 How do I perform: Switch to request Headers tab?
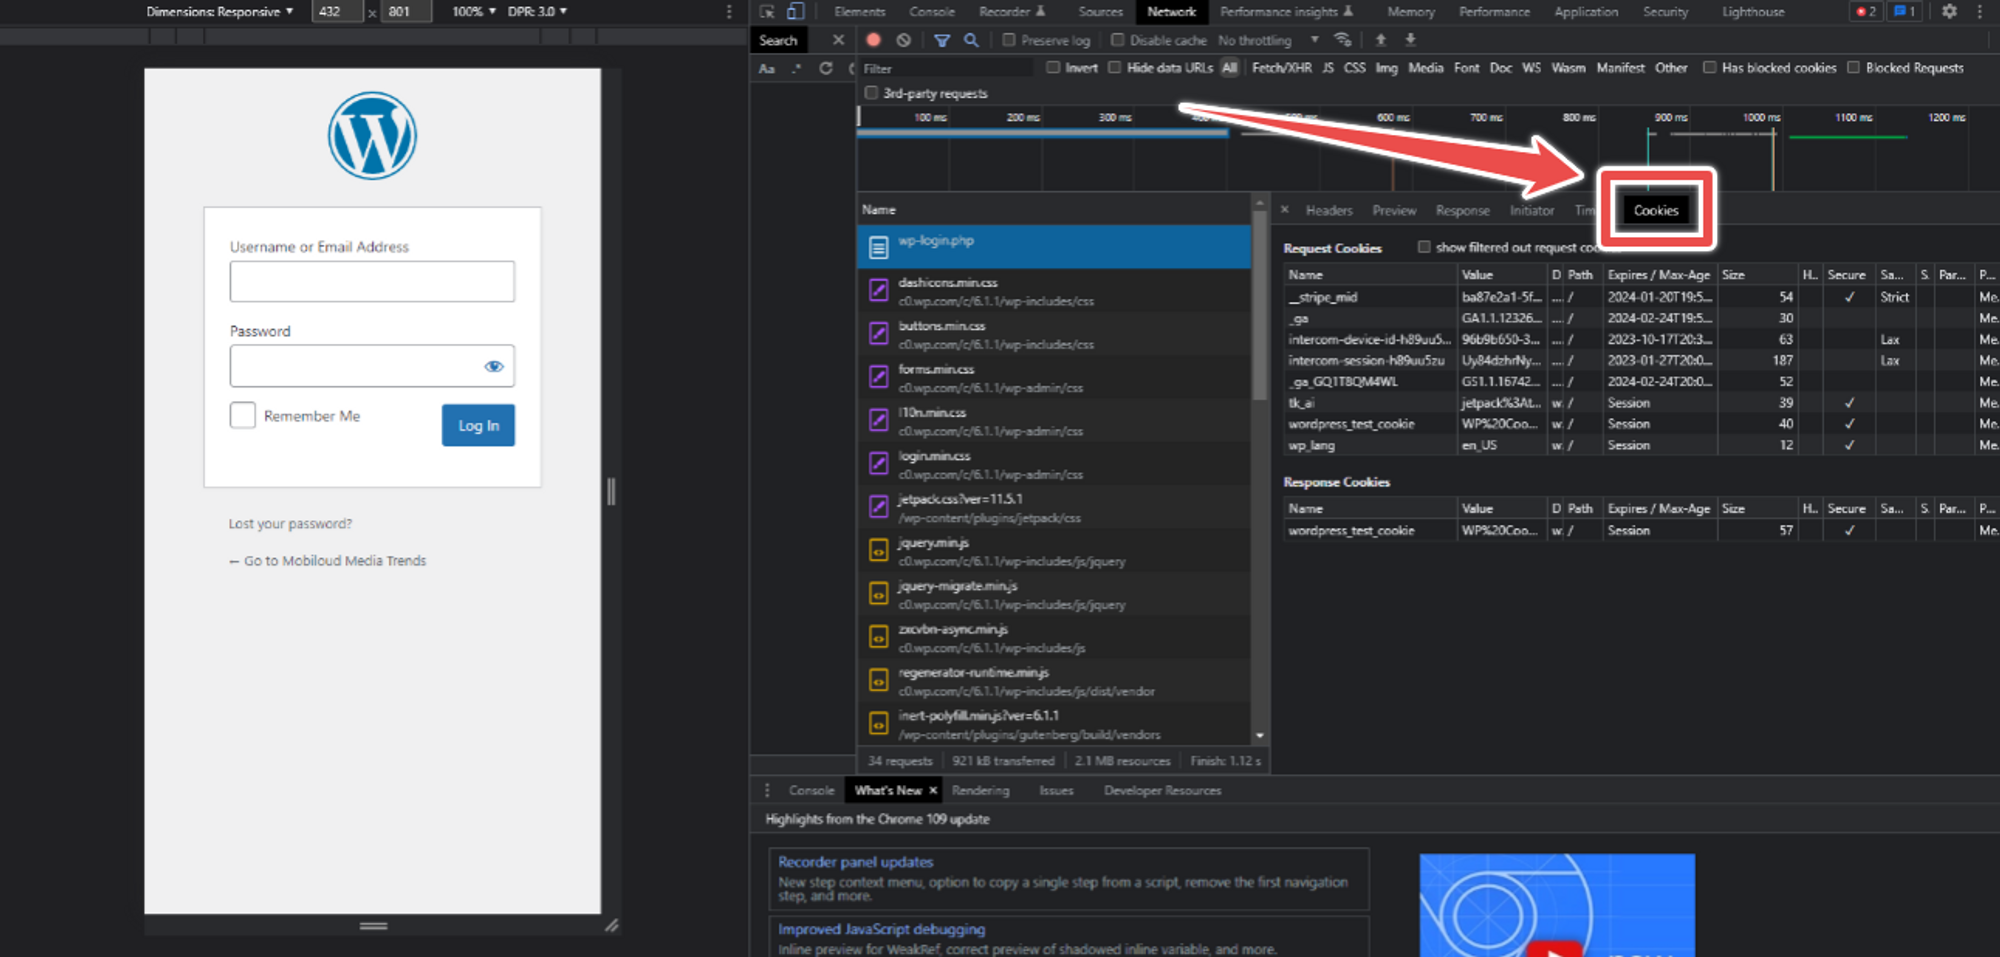pyautogui.click(x=1329, y=211)
